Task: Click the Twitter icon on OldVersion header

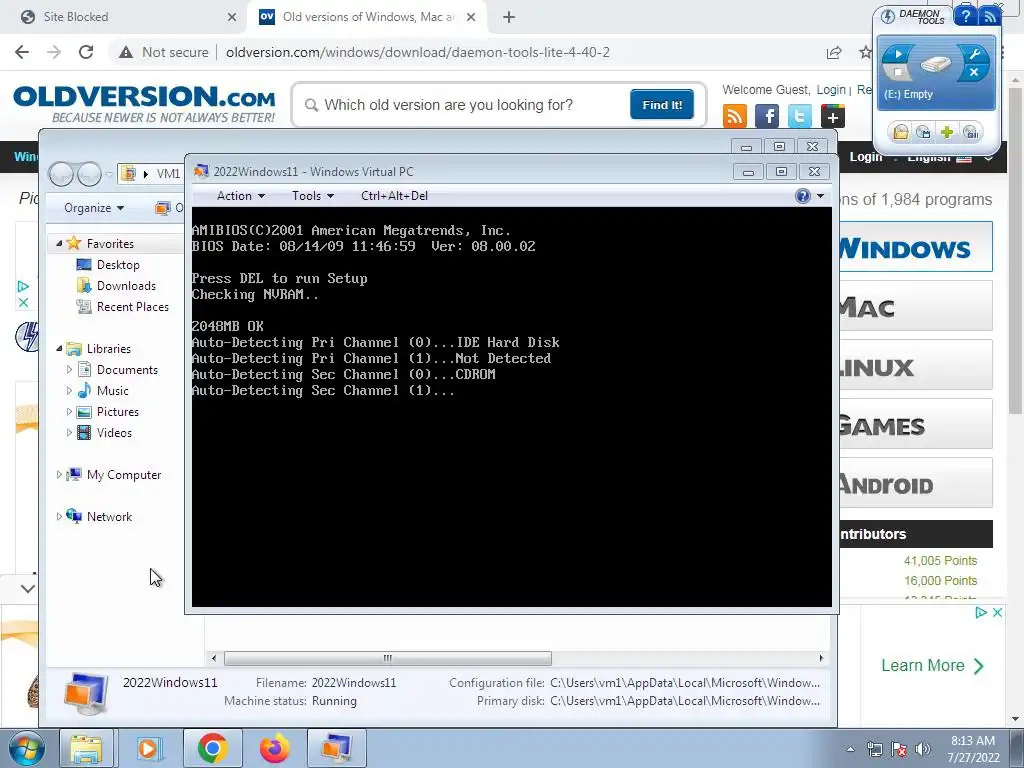Action: (x=799, y=116)
